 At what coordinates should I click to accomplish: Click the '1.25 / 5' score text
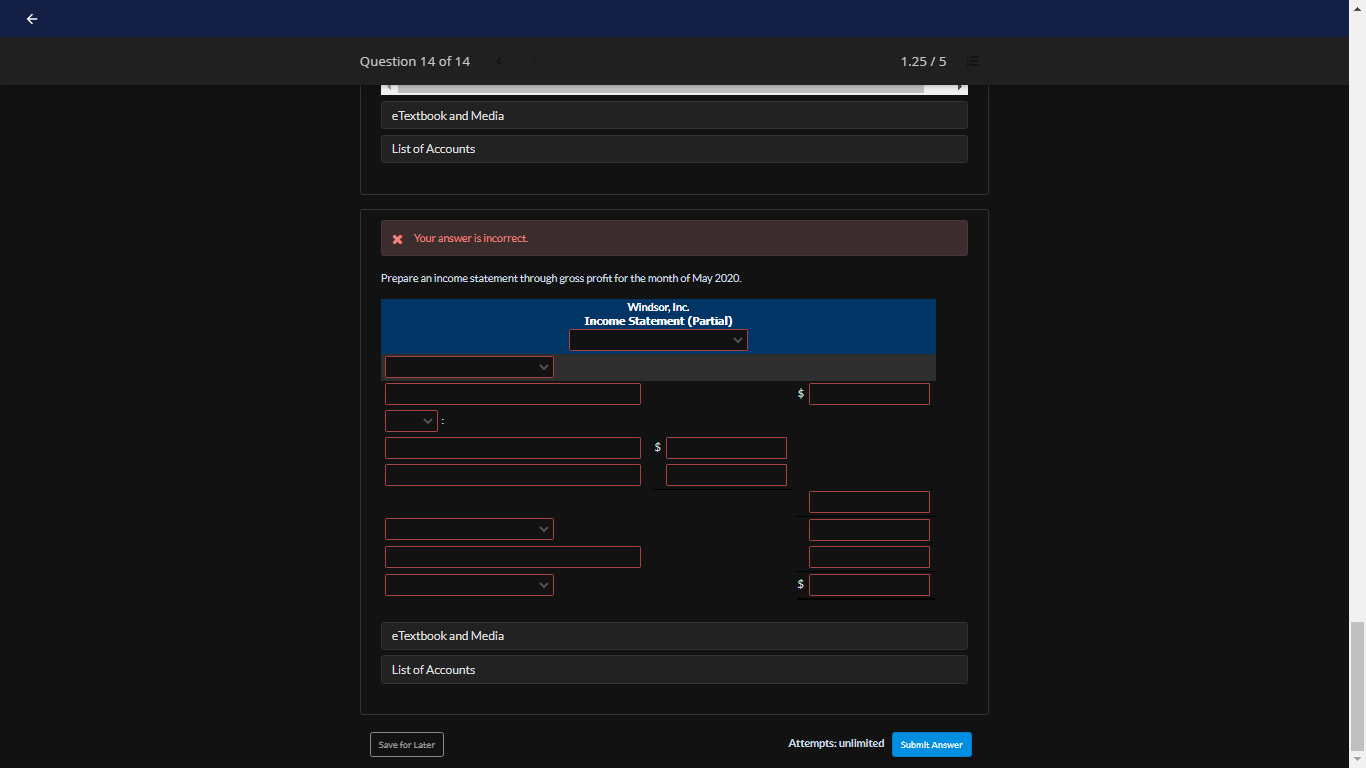pyautogui.click(x=923, y=62)
